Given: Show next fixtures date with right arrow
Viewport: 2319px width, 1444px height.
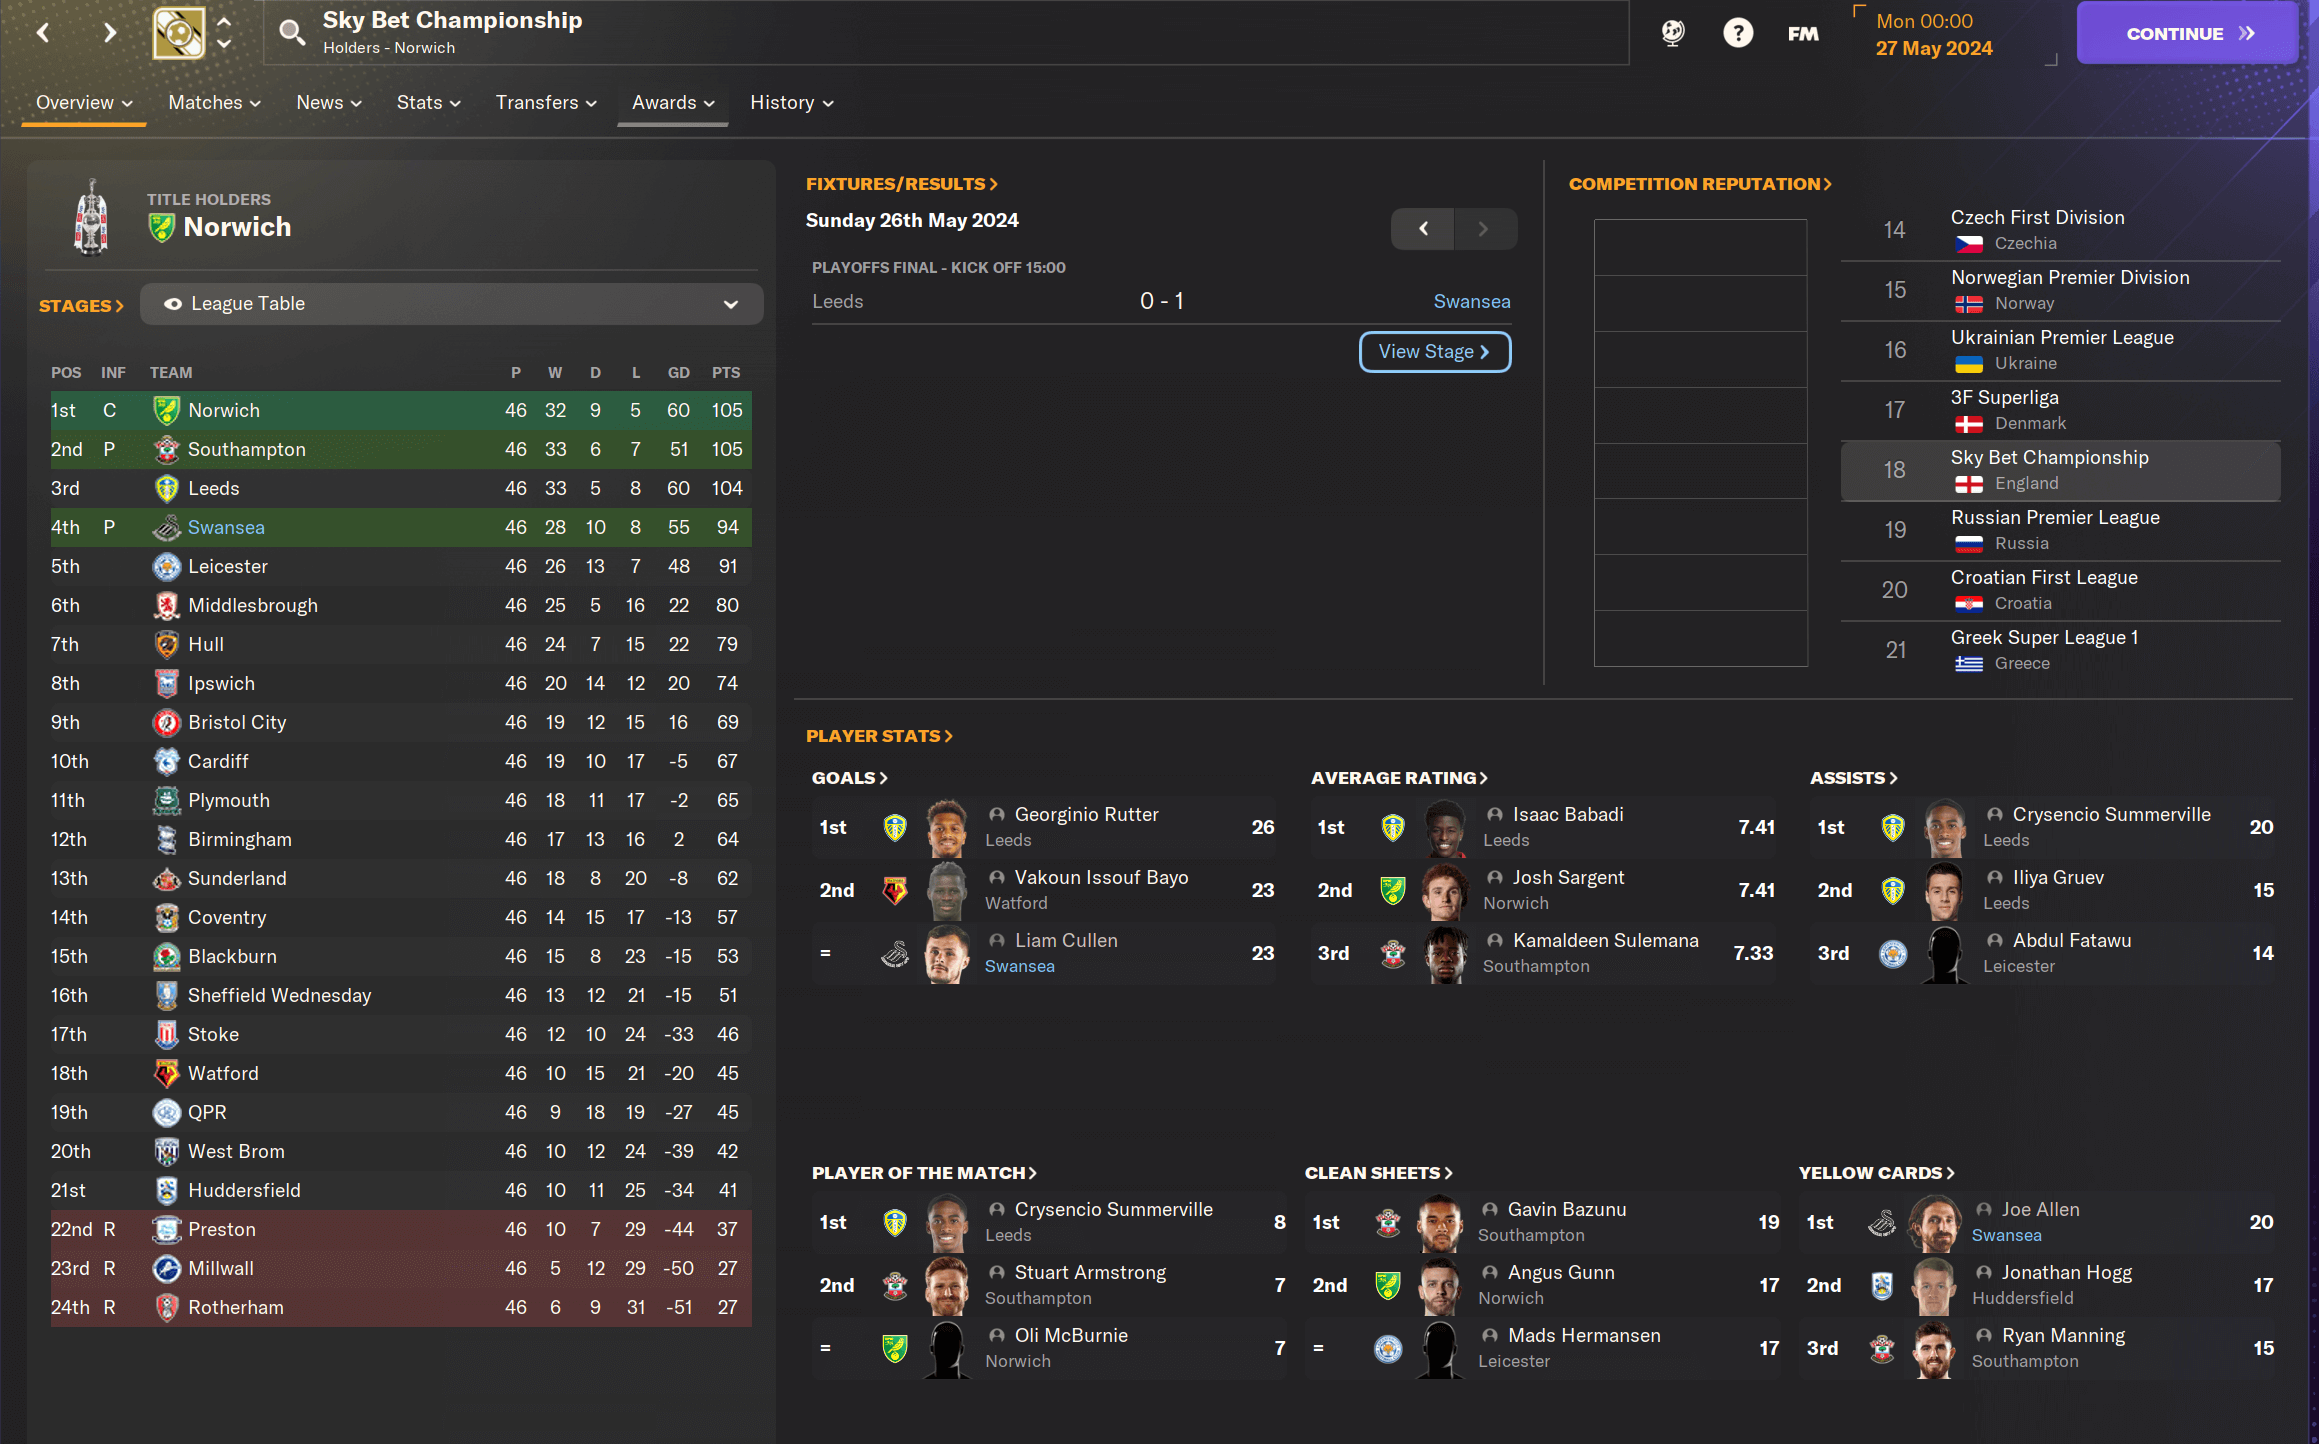Looking at the screenshot, I should coord(1484,229).
